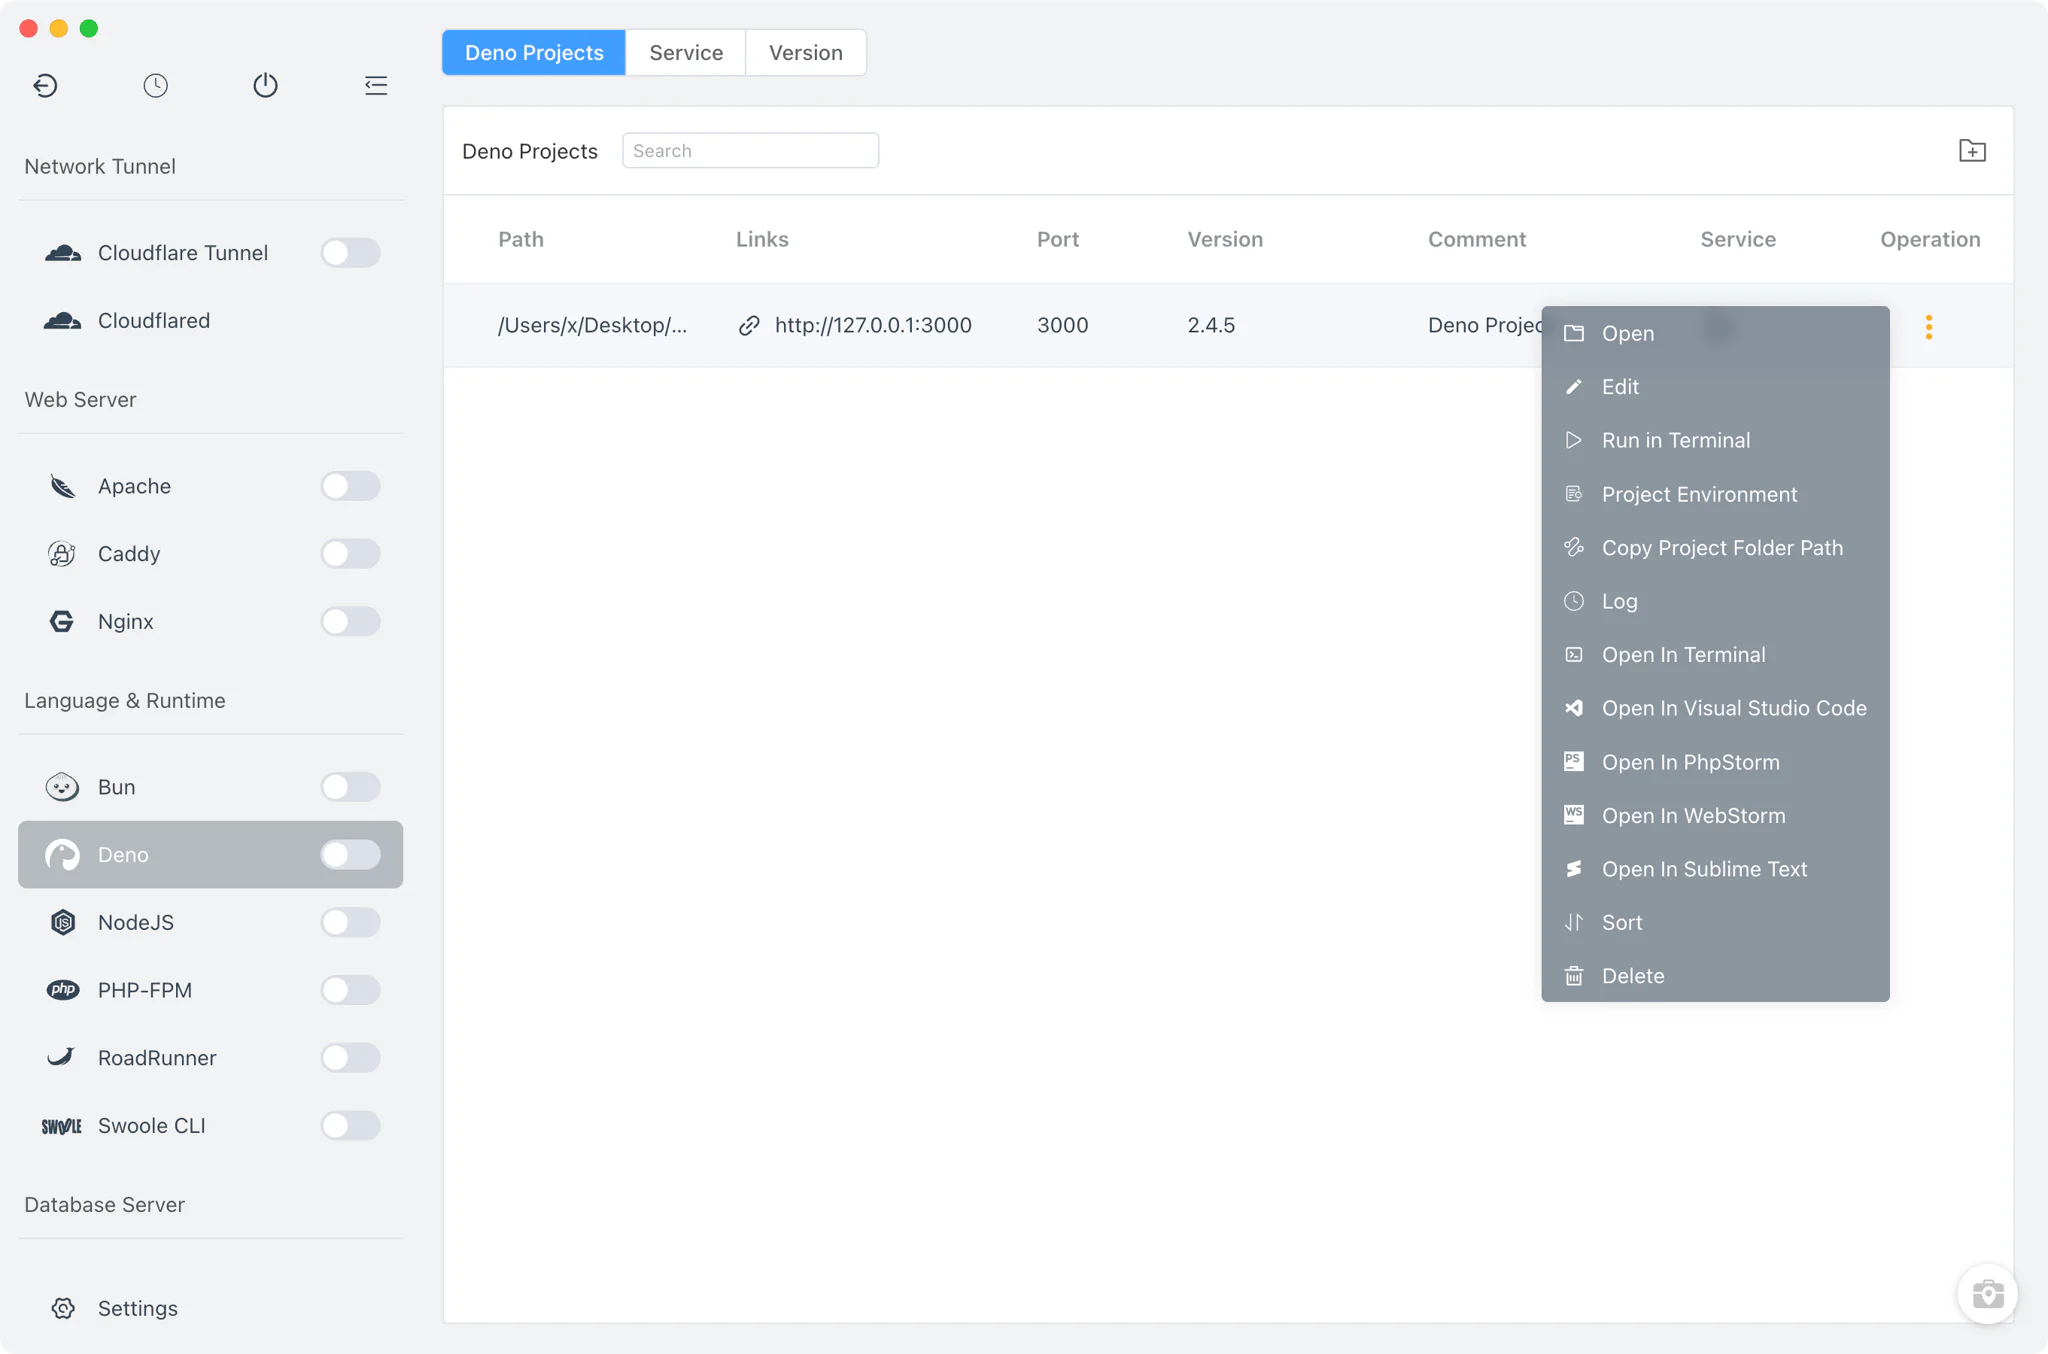This screenshot has width=2048, height=1354.
Task: Select Open In PhpStorm entry
Action: point(1715,762)
